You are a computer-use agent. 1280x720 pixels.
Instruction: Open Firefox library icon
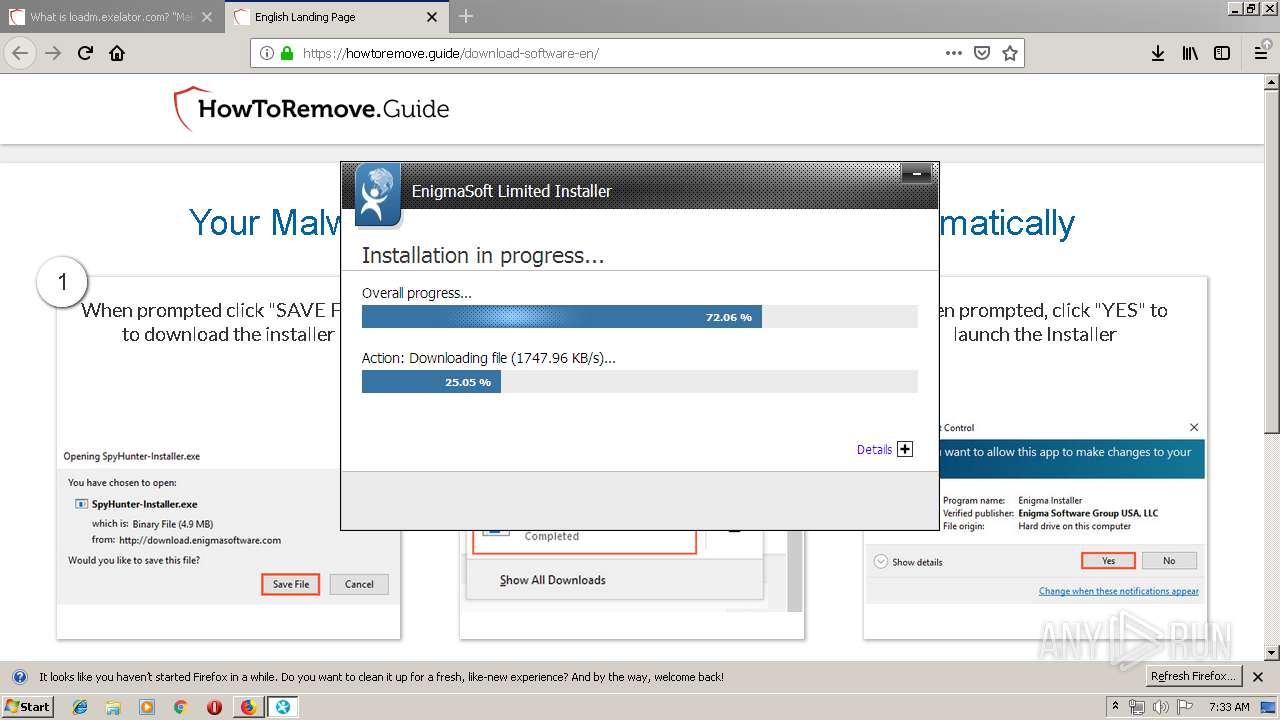pos(1190,53)
